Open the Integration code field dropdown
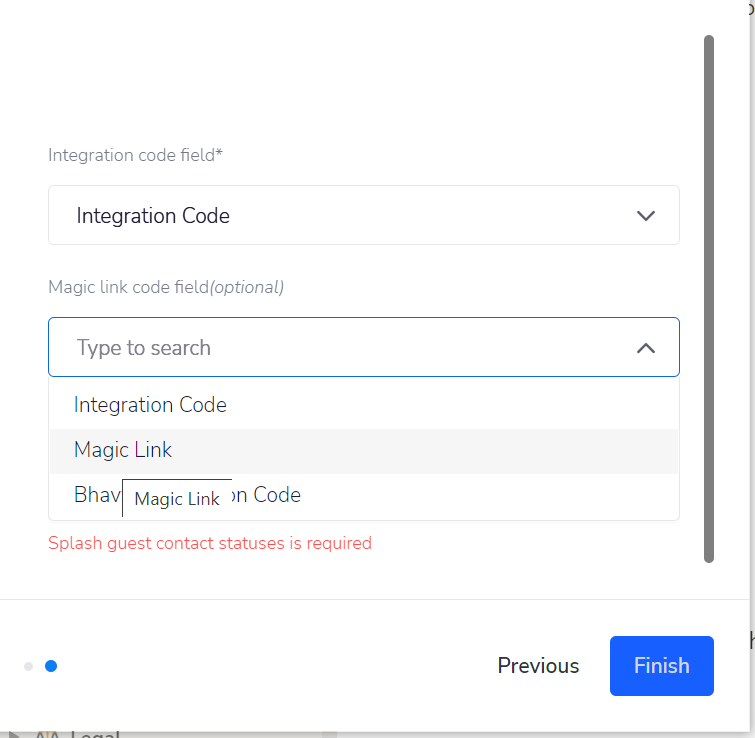This screenshot has height=738, width=755. [x=364, y=215]
